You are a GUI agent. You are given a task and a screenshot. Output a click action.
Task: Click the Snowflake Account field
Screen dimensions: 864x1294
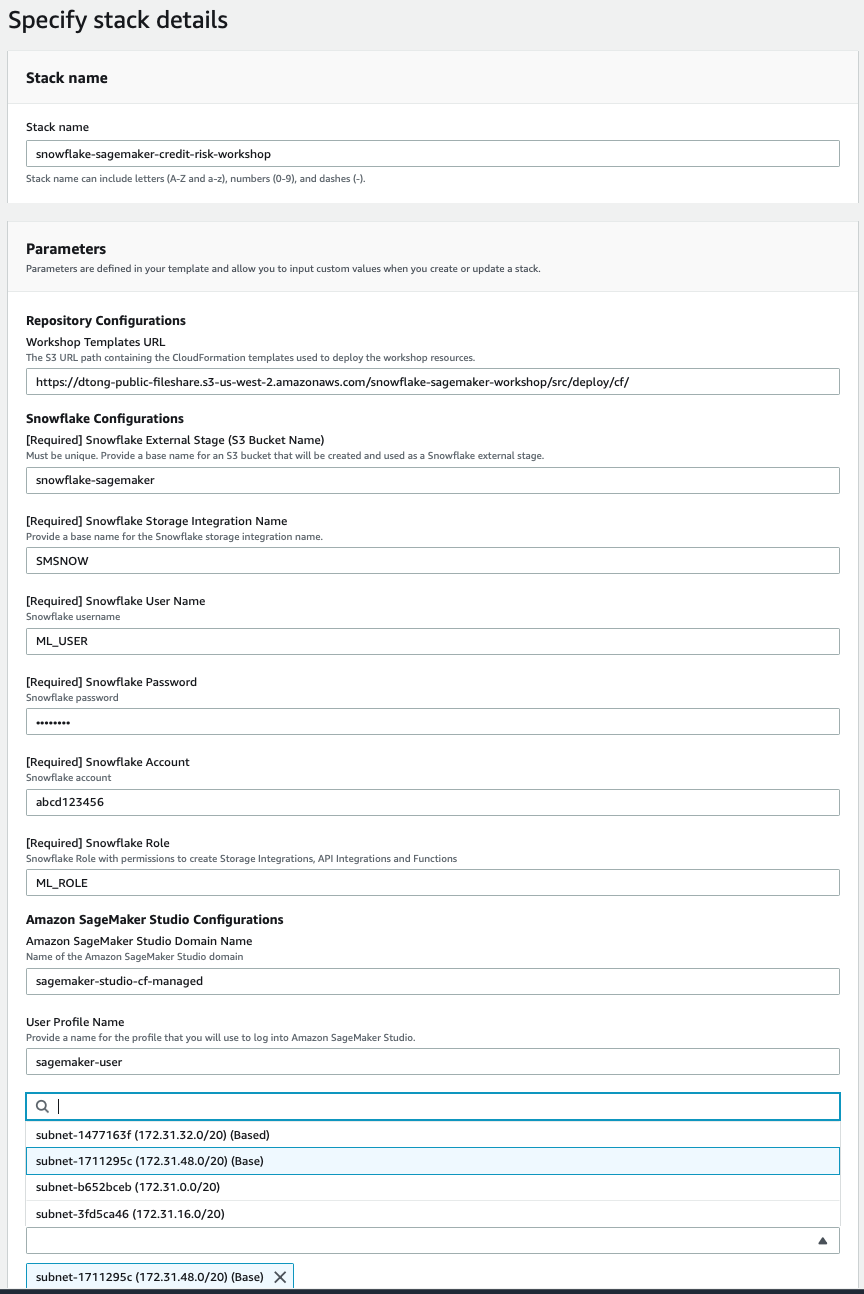[432, 802]
